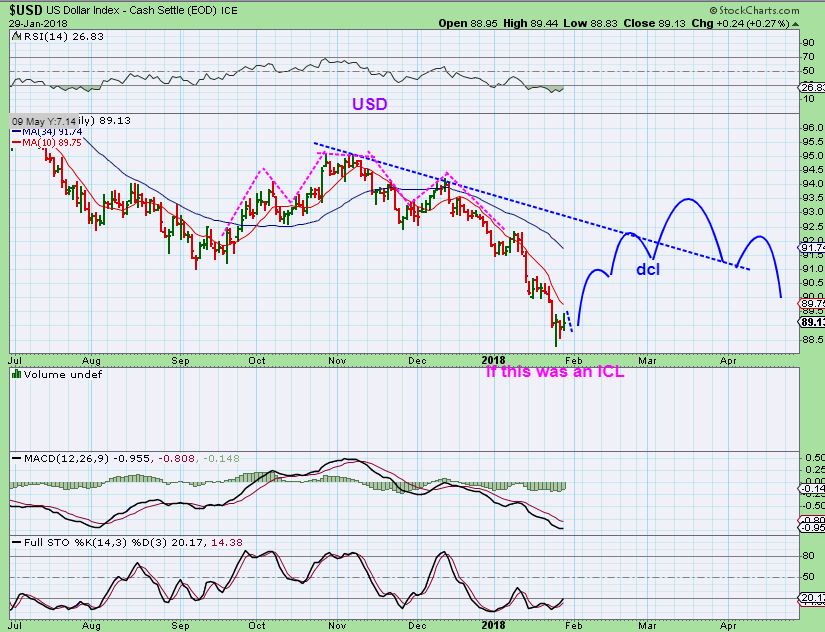Select the blue 'dcl' annotation label

[x=649, y=269]
